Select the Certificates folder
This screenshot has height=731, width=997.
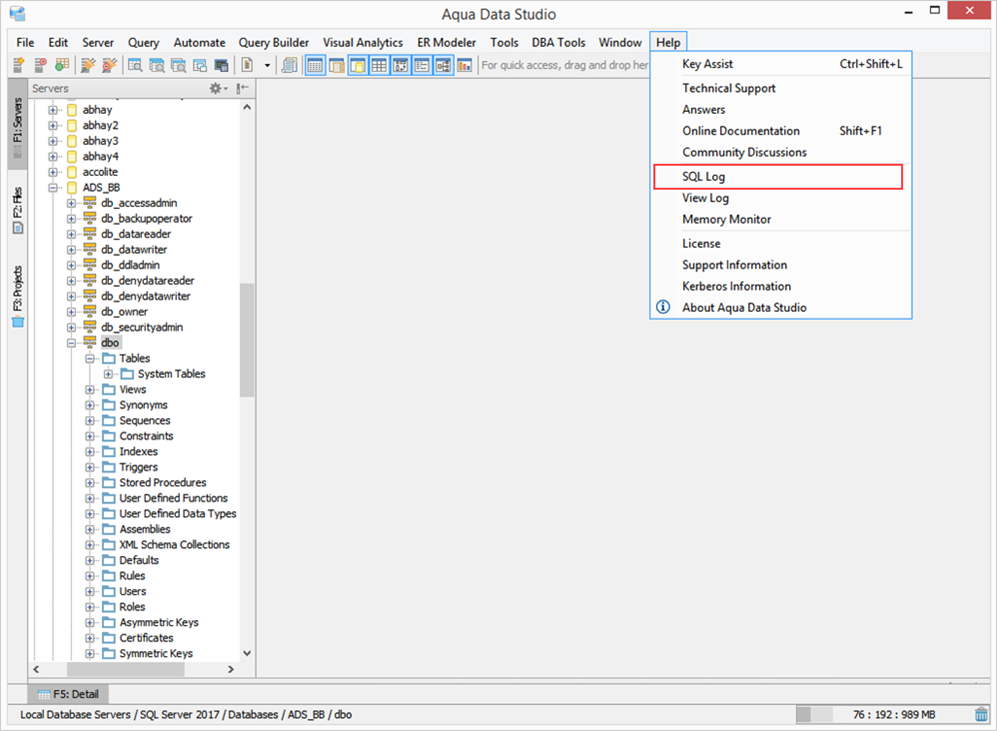(146, 638)
